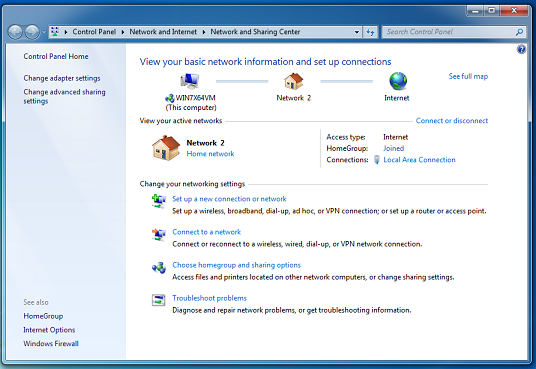Expand the address bar history dropdown
The image size is (536, 369).
coord(357,32)
